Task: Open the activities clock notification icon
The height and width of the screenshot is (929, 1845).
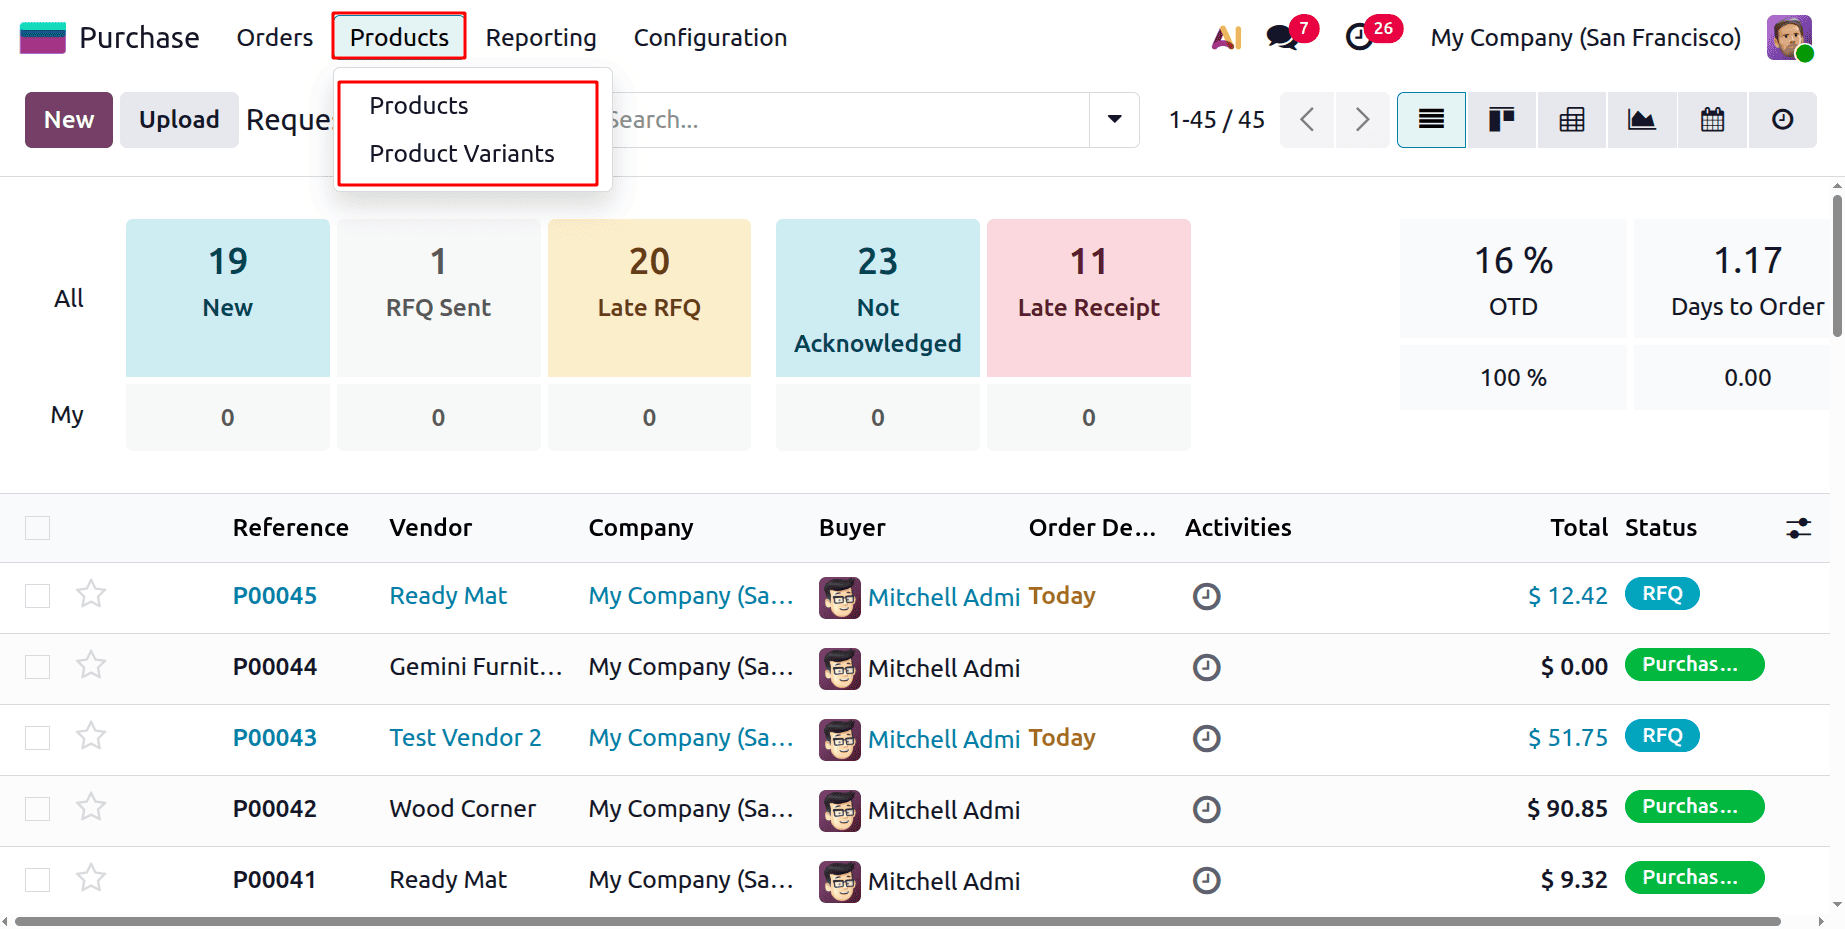Action: point(1360,37)
